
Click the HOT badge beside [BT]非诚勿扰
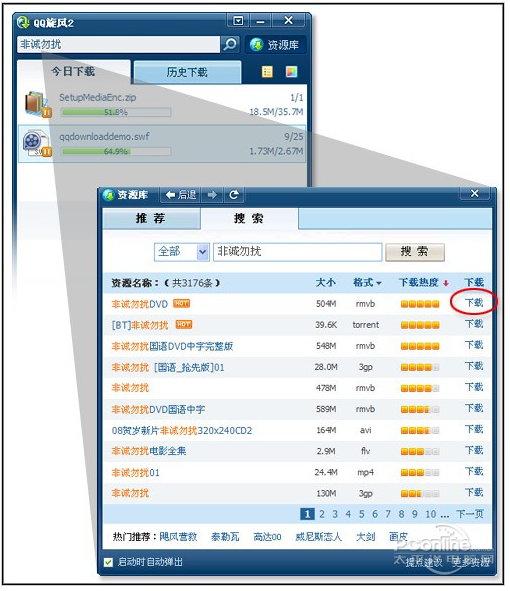pos(184,325)
